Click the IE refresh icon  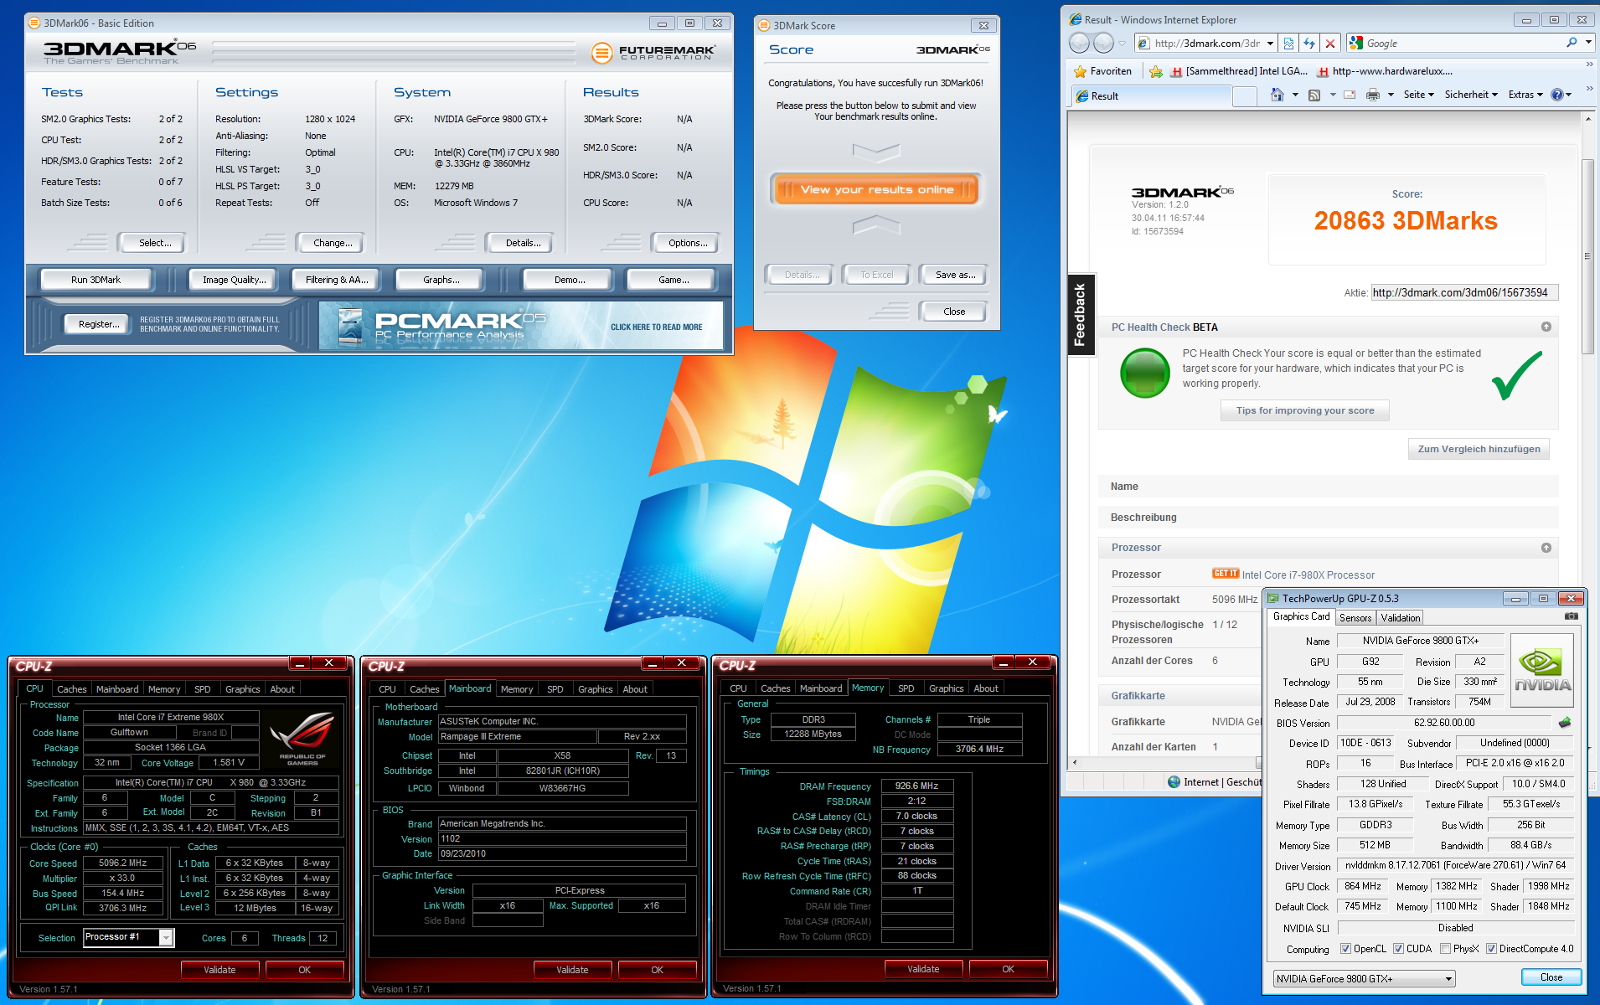1309,43
